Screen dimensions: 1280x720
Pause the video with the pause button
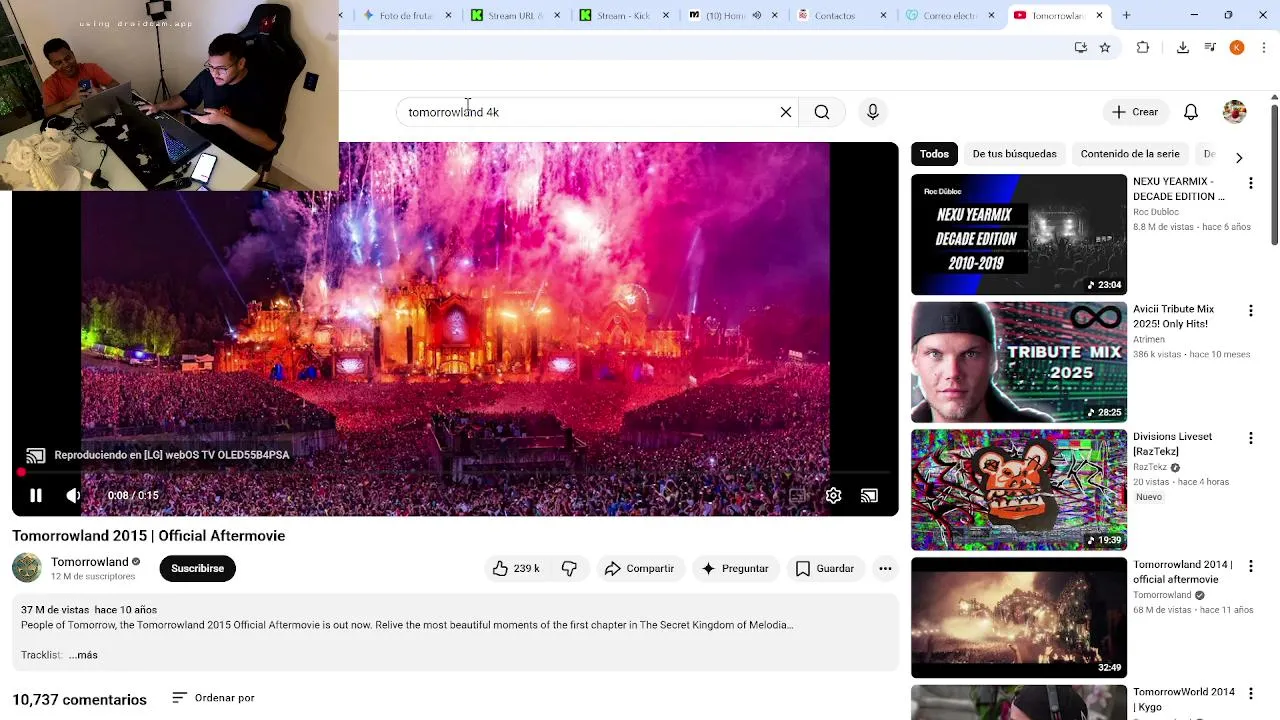coord(36,495)
